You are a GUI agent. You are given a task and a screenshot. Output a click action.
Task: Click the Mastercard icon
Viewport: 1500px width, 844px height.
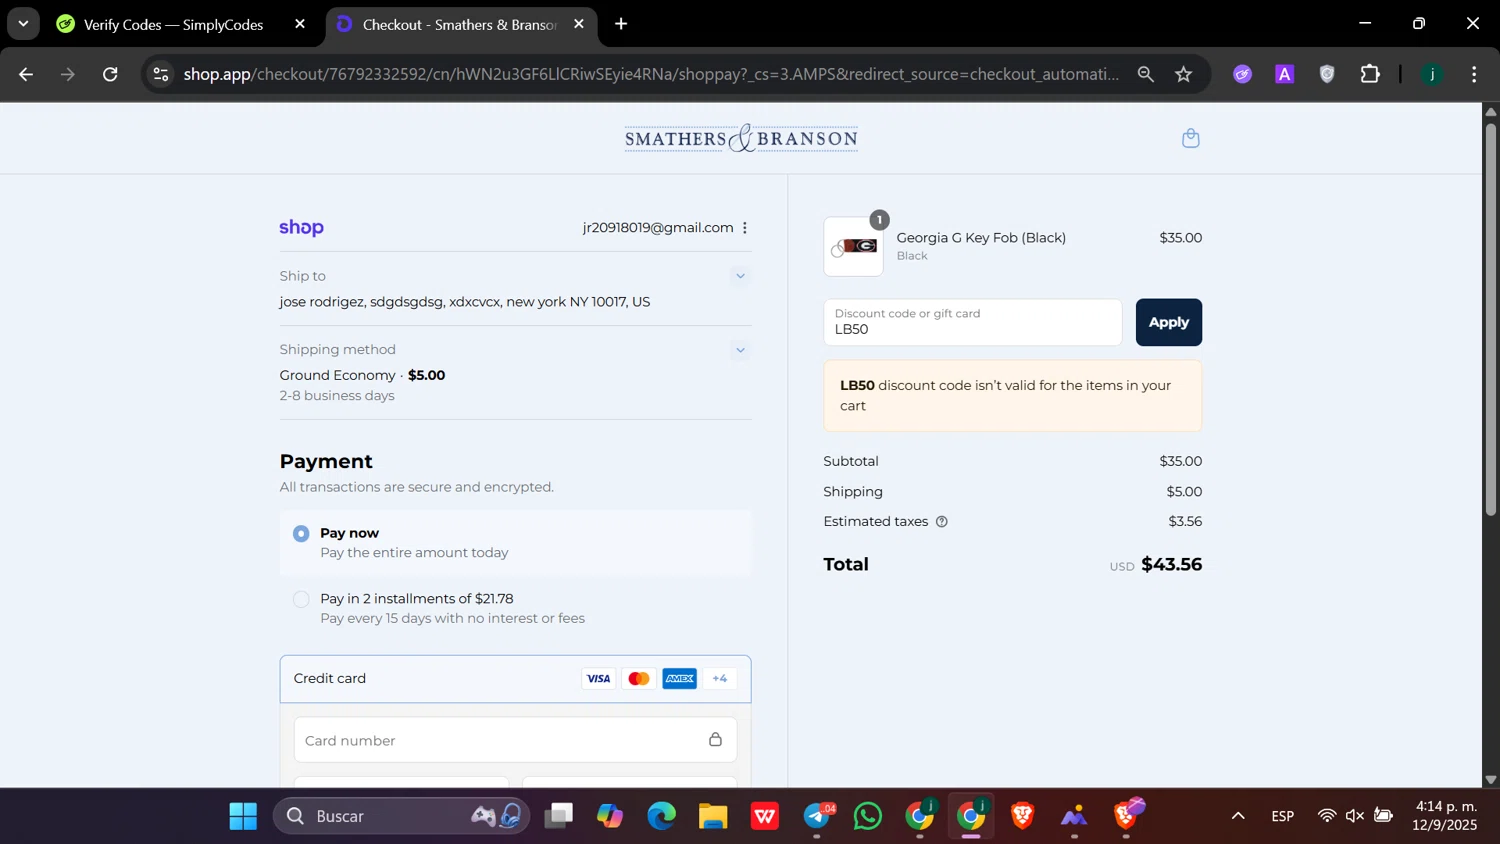tap(638, 679)
